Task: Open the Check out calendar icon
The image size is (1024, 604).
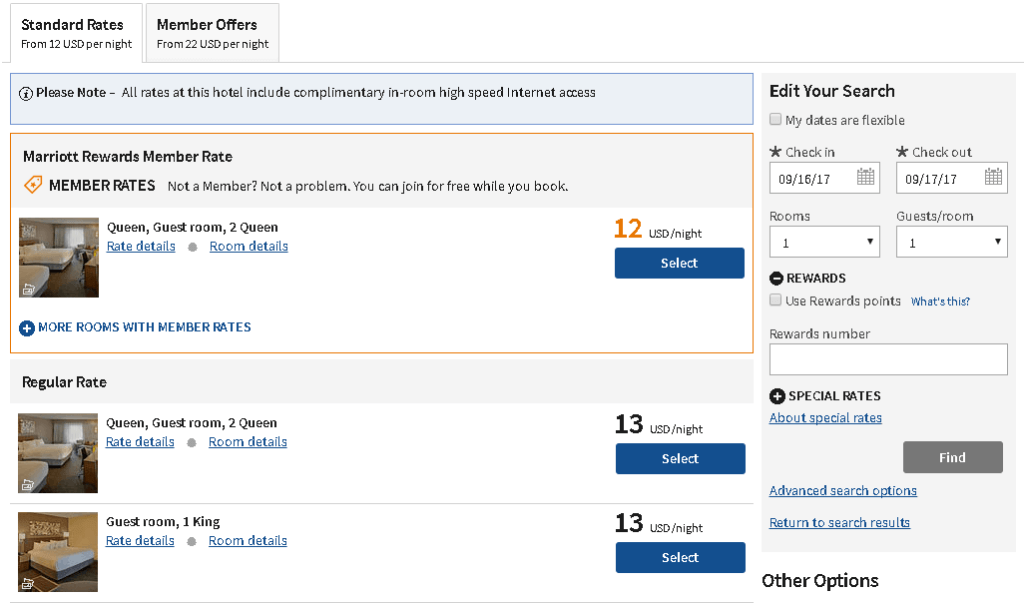Action: pyautogui.click(x=993, y=176)
